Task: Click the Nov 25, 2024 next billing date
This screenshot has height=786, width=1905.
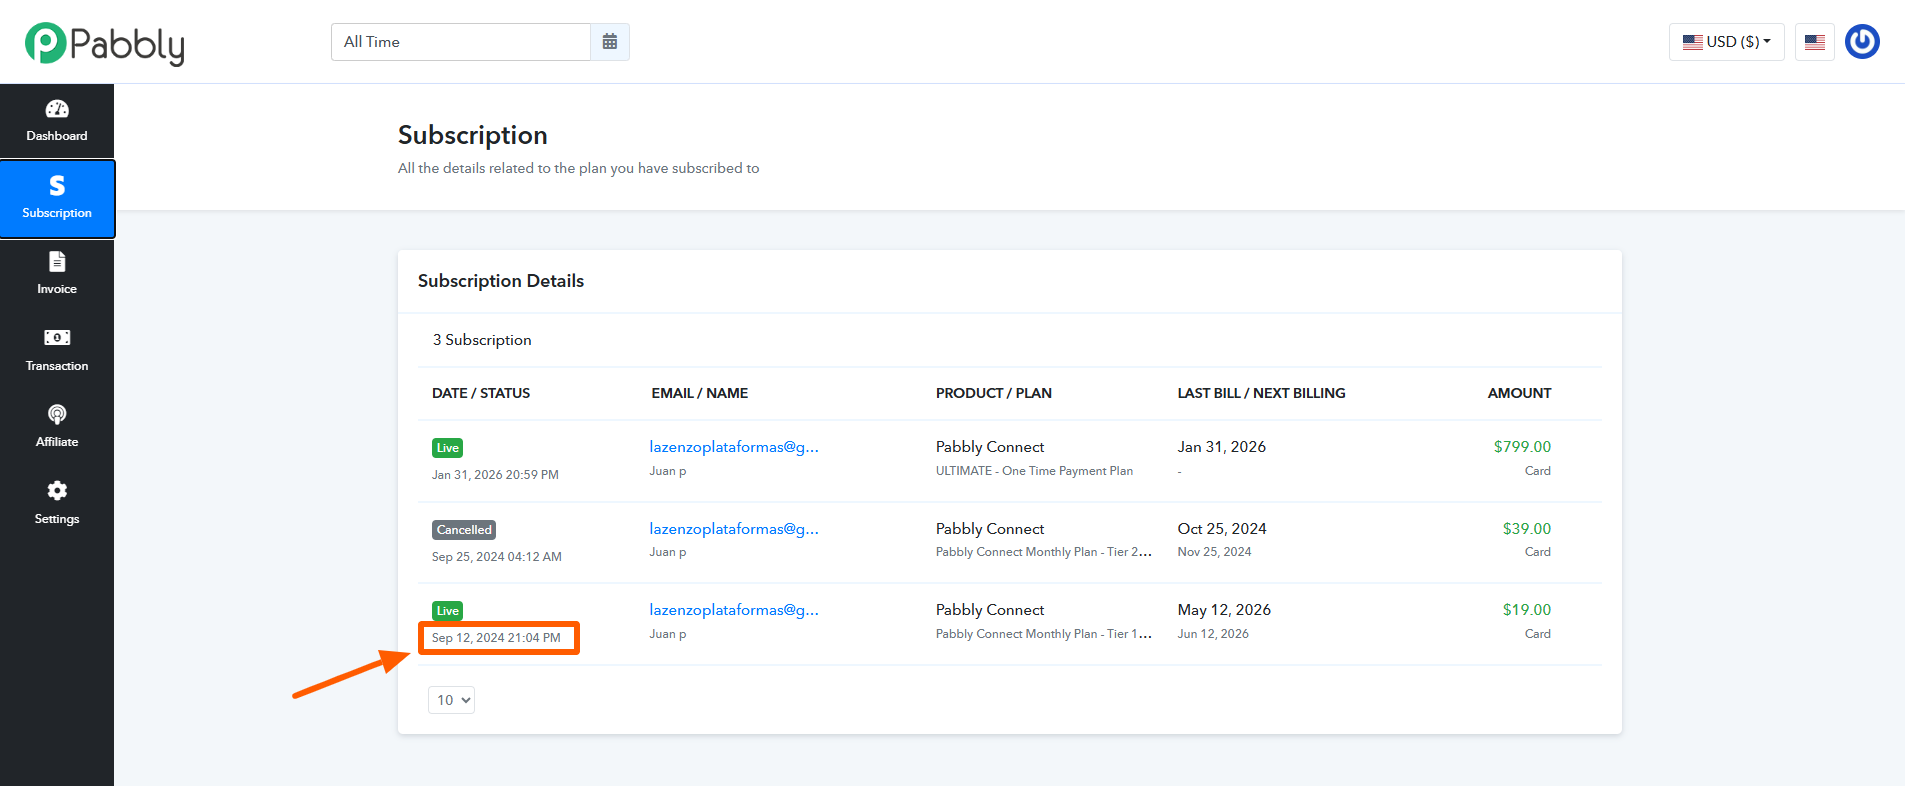Action: [1214, 552]
